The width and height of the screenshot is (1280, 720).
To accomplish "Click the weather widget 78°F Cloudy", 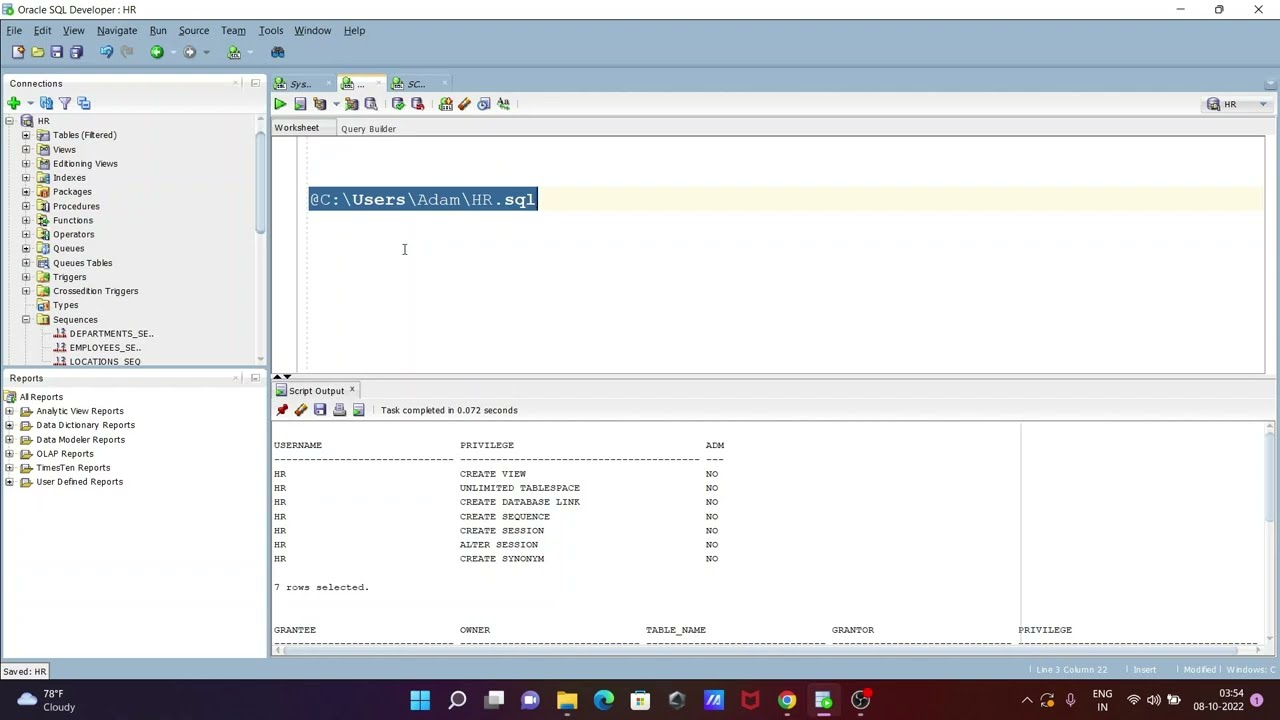I will point(45,700).
